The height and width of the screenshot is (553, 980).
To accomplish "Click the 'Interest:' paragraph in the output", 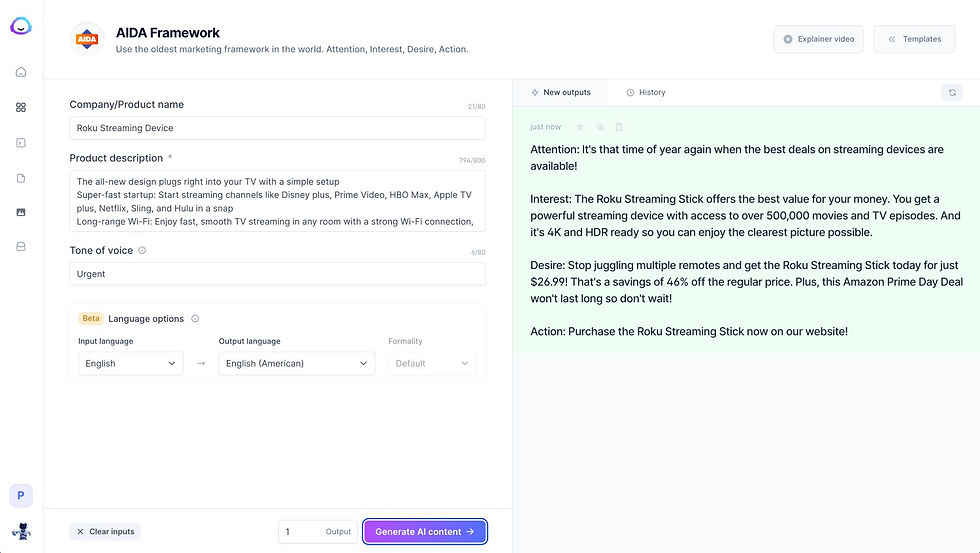I will click(746, 216).
